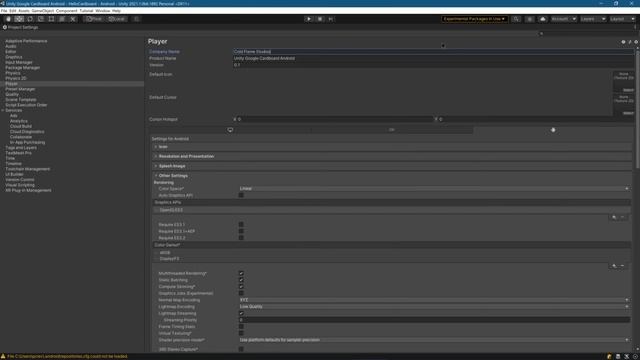The height and width of the screenshot is (360, 640).
Task: Remove a Graphics API with the minus button
Action: click(x=622, y=217)
